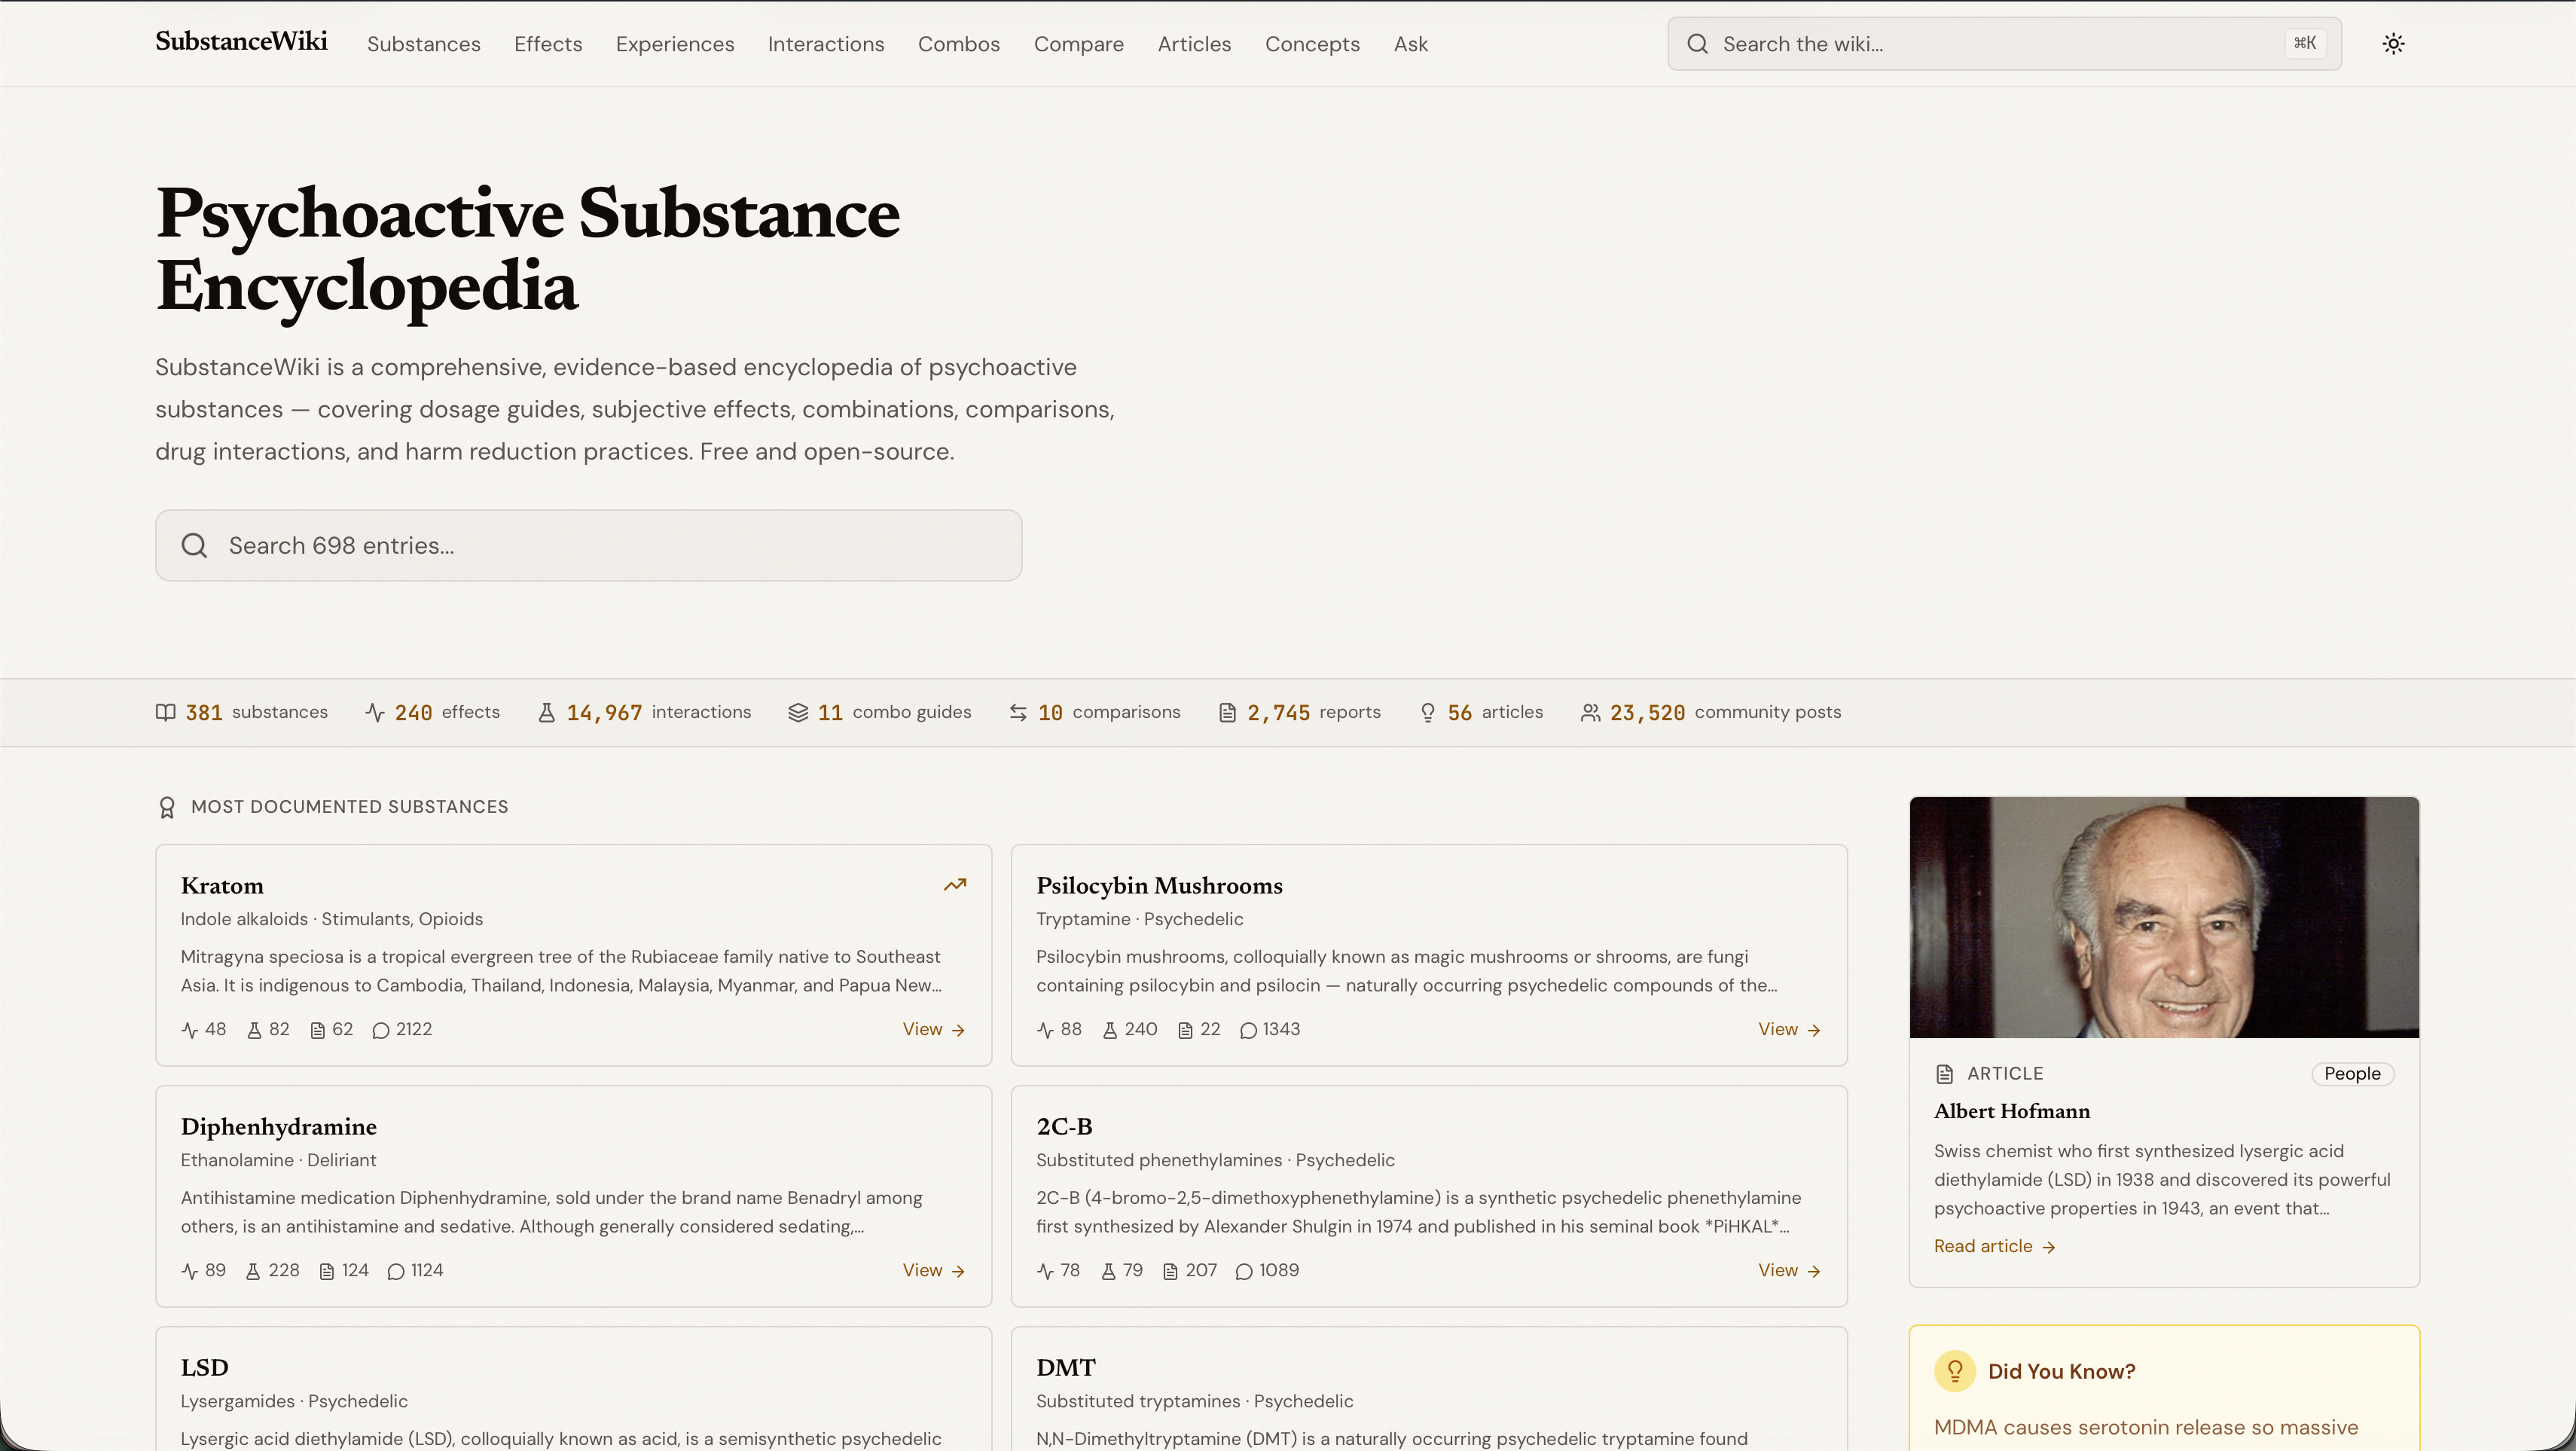The image size is (2576, 1451).
Task: Click the Albert Hofmann article title
Action: [x=2012, y=1111]
